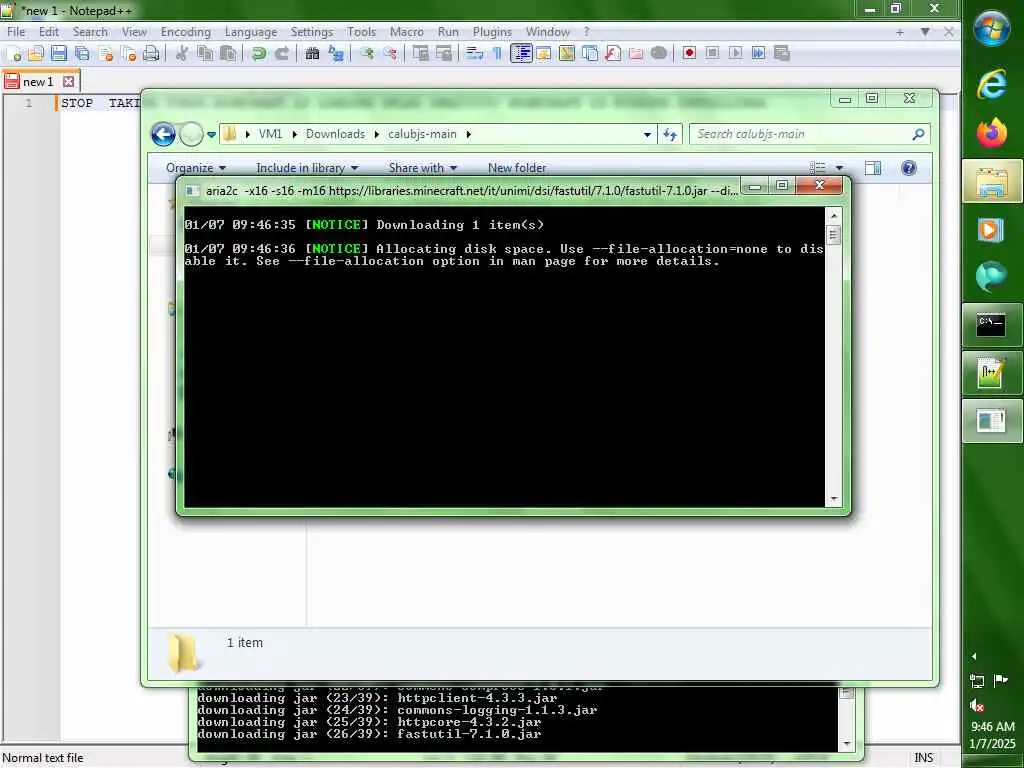Image resolution: width=1024 pixels, height=768 pixels.
Task: Click the Windows Start orb
Action: pyautogui.click(x=991, y=29)
